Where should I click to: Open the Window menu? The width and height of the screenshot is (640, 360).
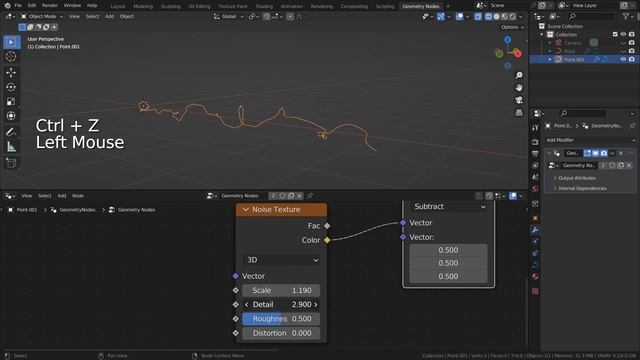tap(72, 6)
